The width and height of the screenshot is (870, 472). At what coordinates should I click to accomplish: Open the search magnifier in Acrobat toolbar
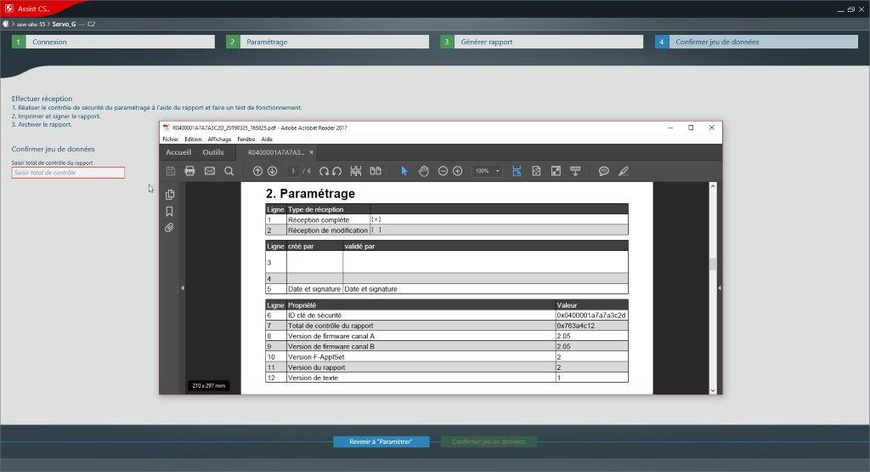coord(229,171)
